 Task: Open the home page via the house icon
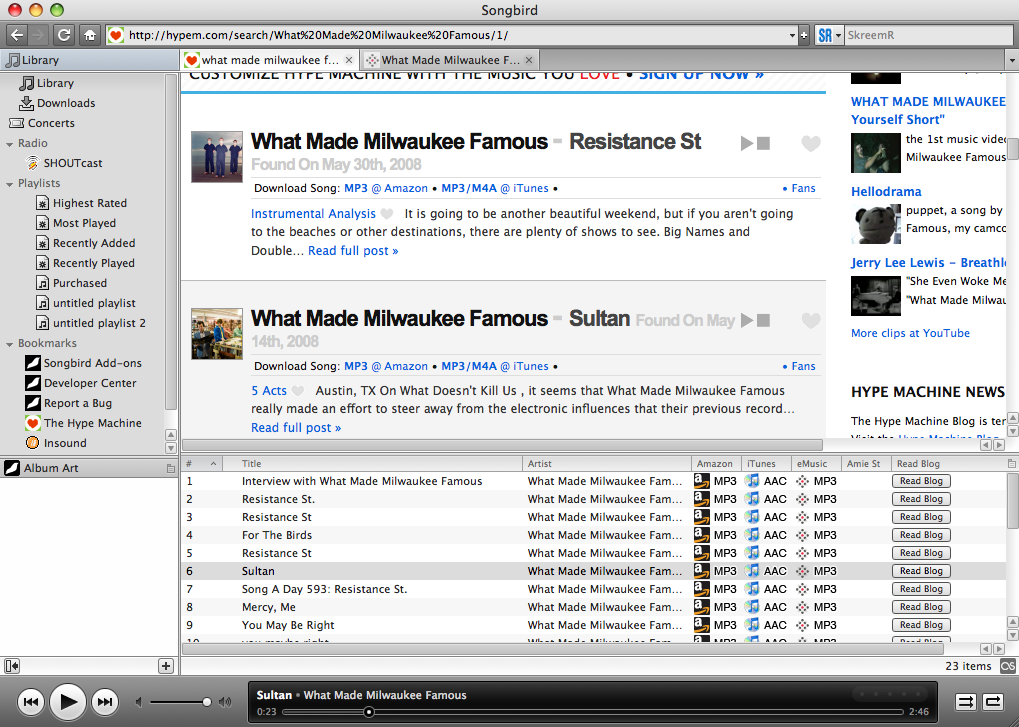90,35
